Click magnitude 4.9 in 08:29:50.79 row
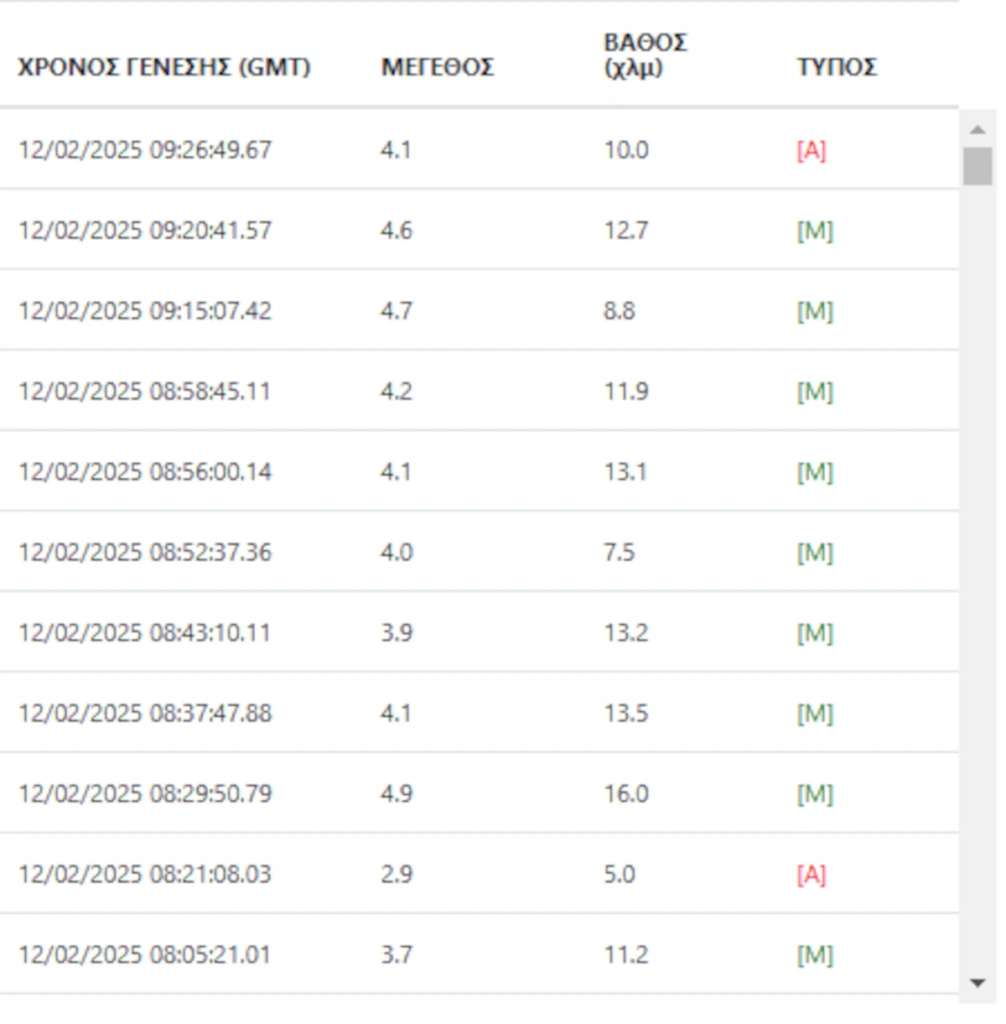Viewport: 1006px width, 1024px height. tap(396, 794)
